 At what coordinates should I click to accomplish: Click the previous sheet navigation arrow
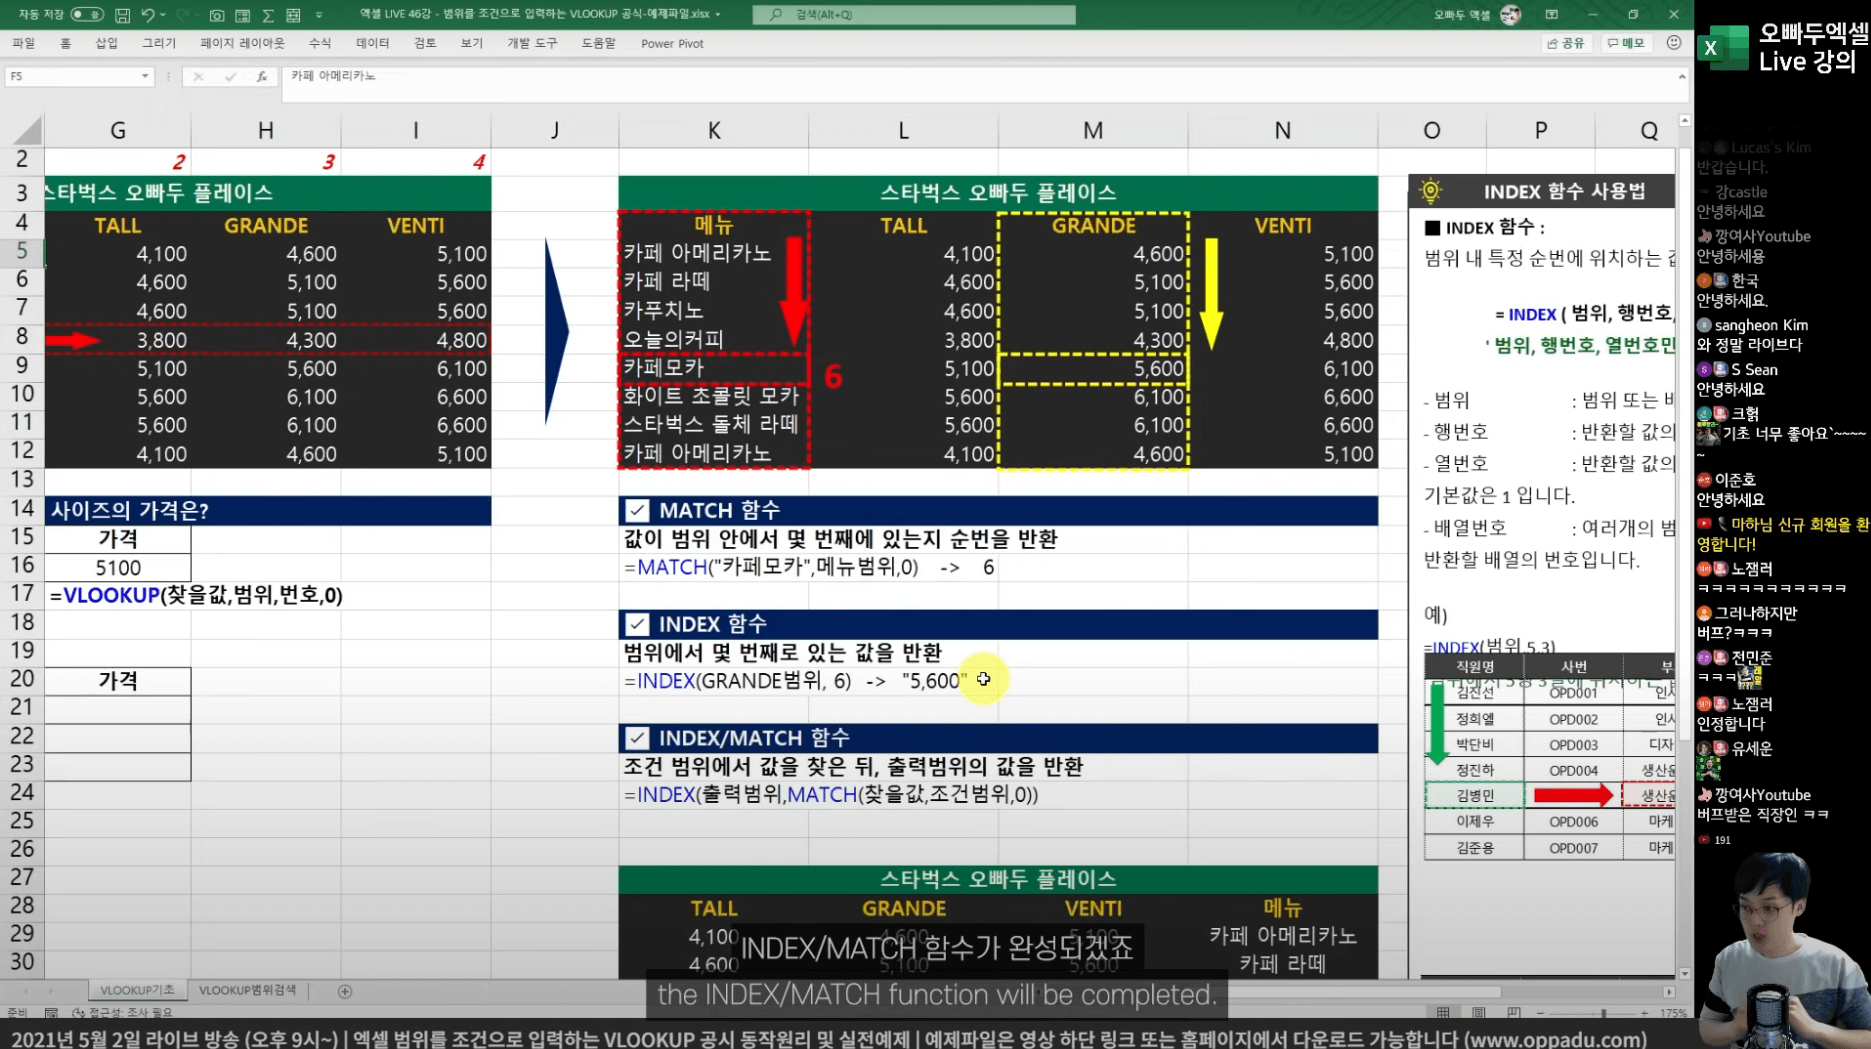[x=26, y=991]
